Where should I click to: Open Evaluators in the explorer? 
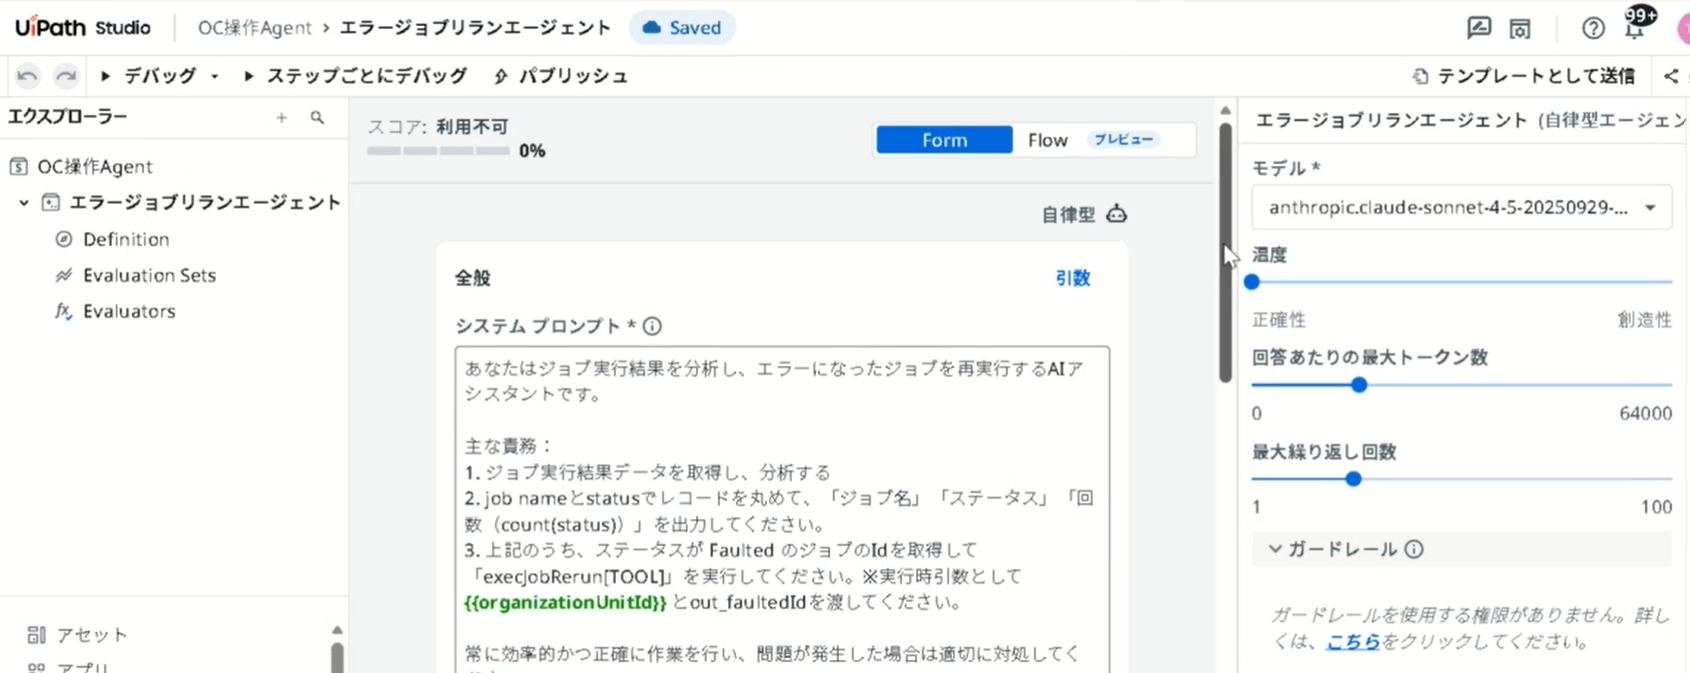pyautogui.click(x=129, y=311)
